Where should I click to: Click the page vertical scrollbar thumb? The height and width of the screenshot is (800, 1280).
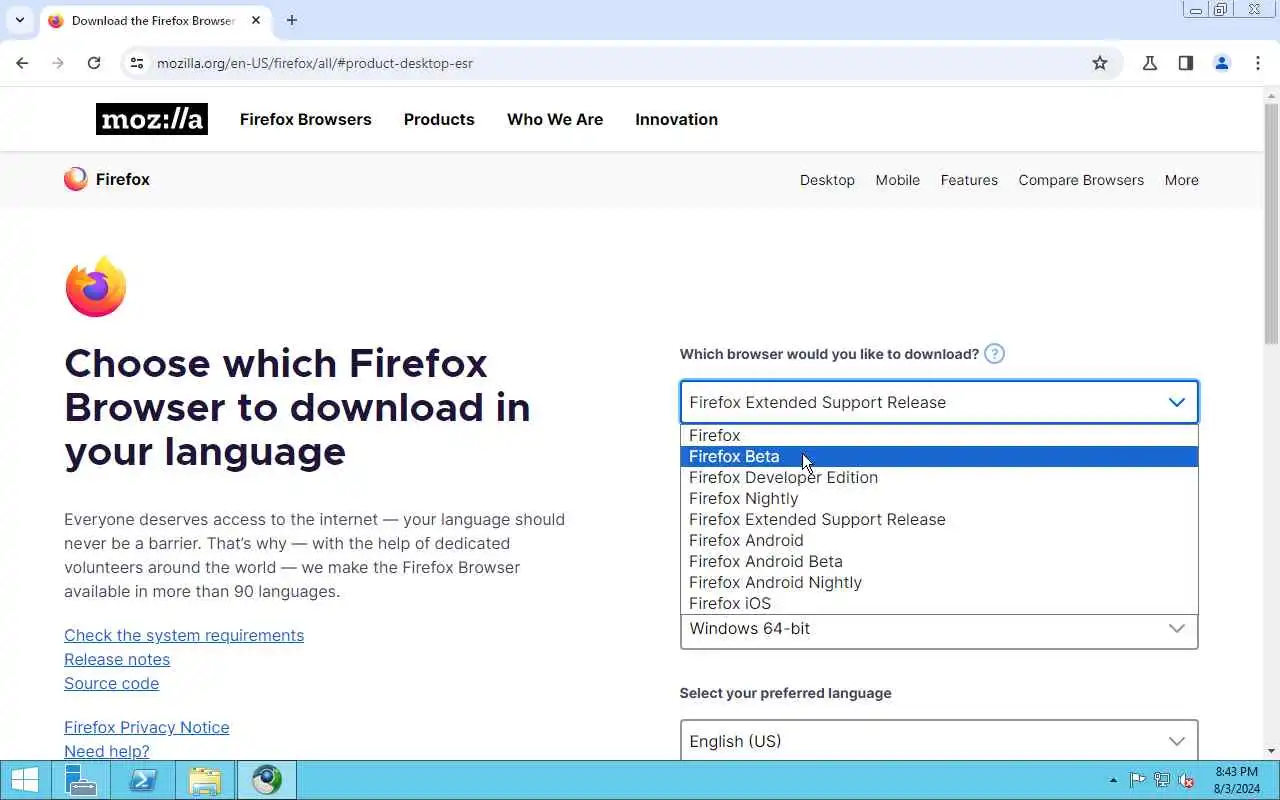(1271, 222)
